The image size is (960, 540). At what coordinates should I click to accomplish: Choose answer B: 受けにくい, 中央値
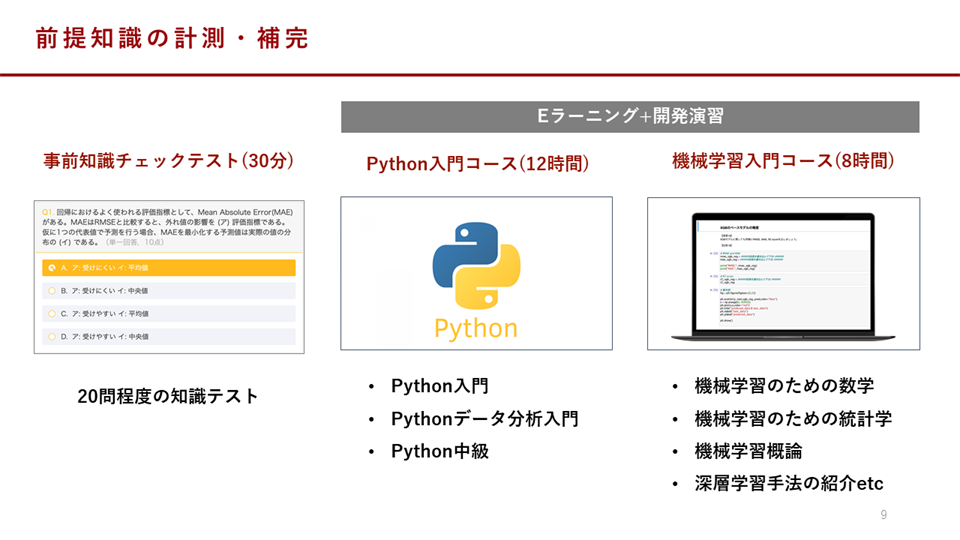pyautogui.click(x=169, y=291)
